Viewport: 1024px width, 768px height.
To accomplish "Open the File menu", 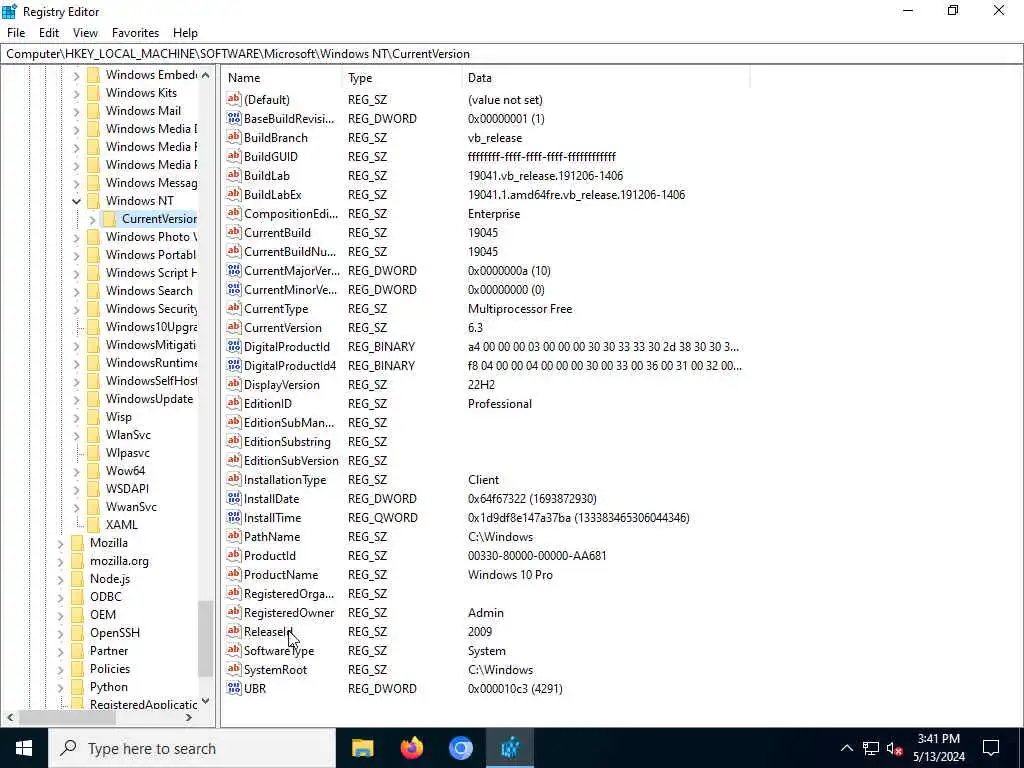I will coord(16,33).
